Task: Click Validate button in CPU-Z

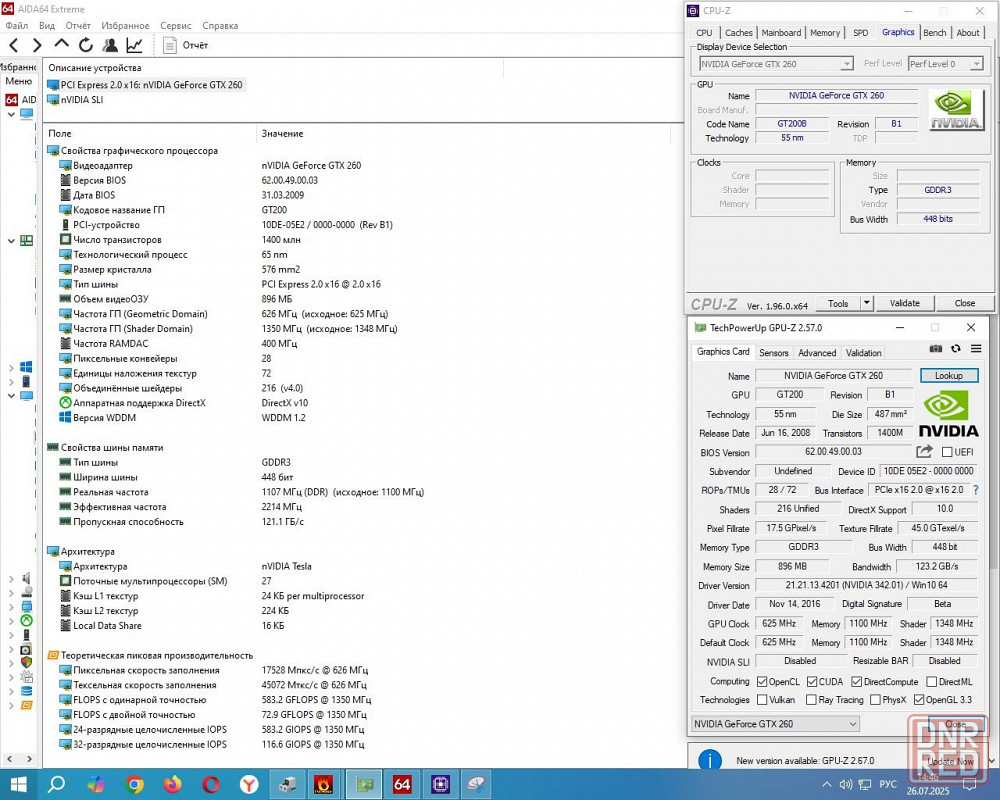Action: point(904,303)
